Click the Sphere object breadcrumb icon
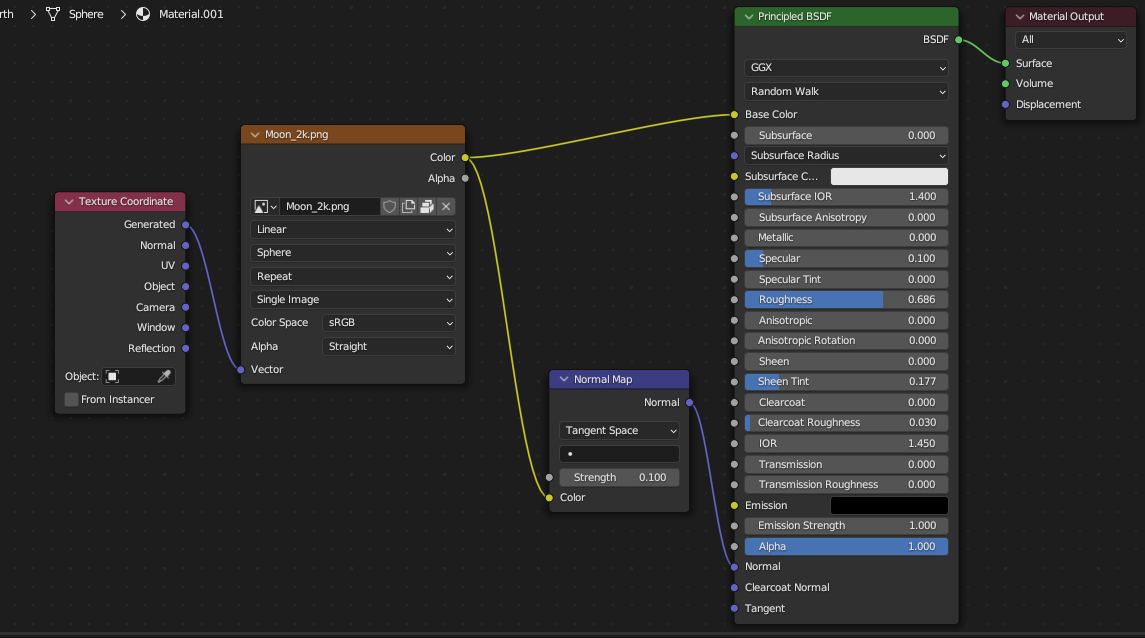Screen dimensions: 1145x638 53,14
